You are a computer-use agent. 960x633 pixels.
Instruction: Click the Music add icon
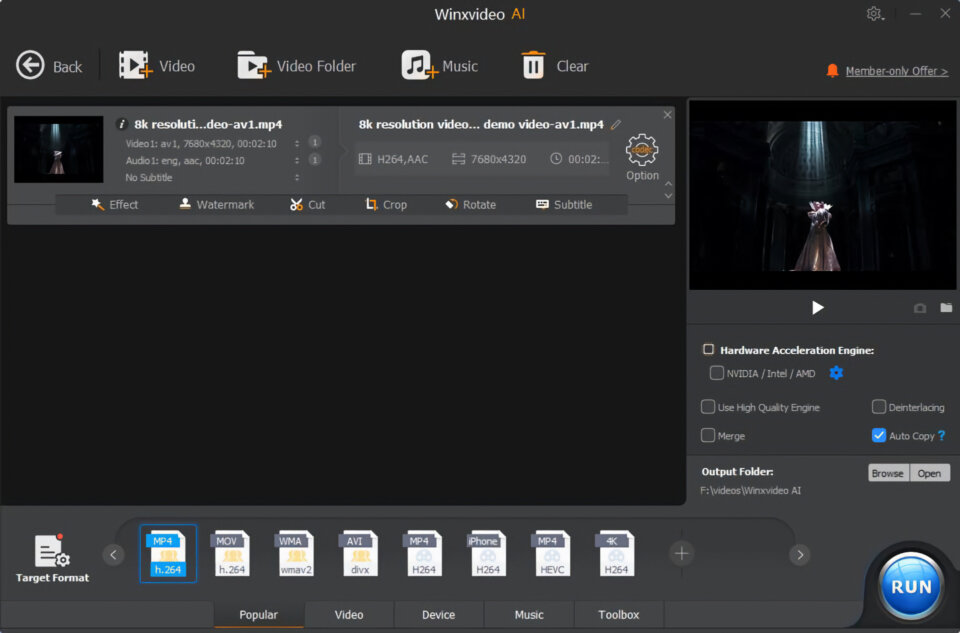(x=419, y=66)
